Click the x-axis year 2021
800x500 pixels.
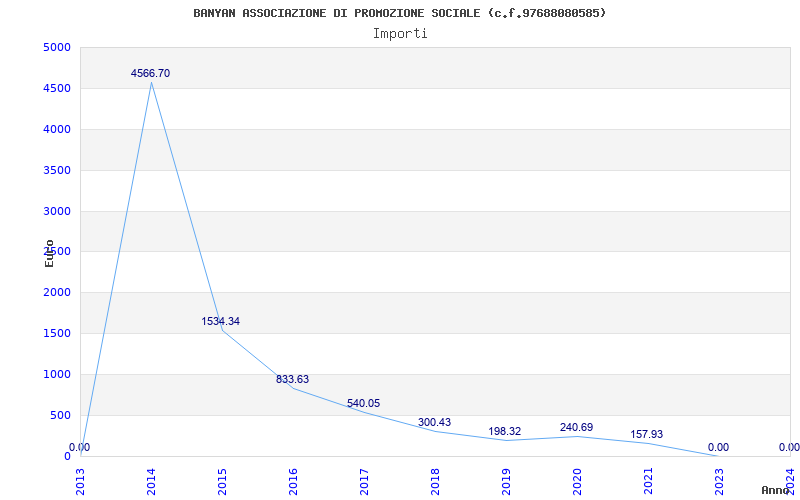[647, 482]
